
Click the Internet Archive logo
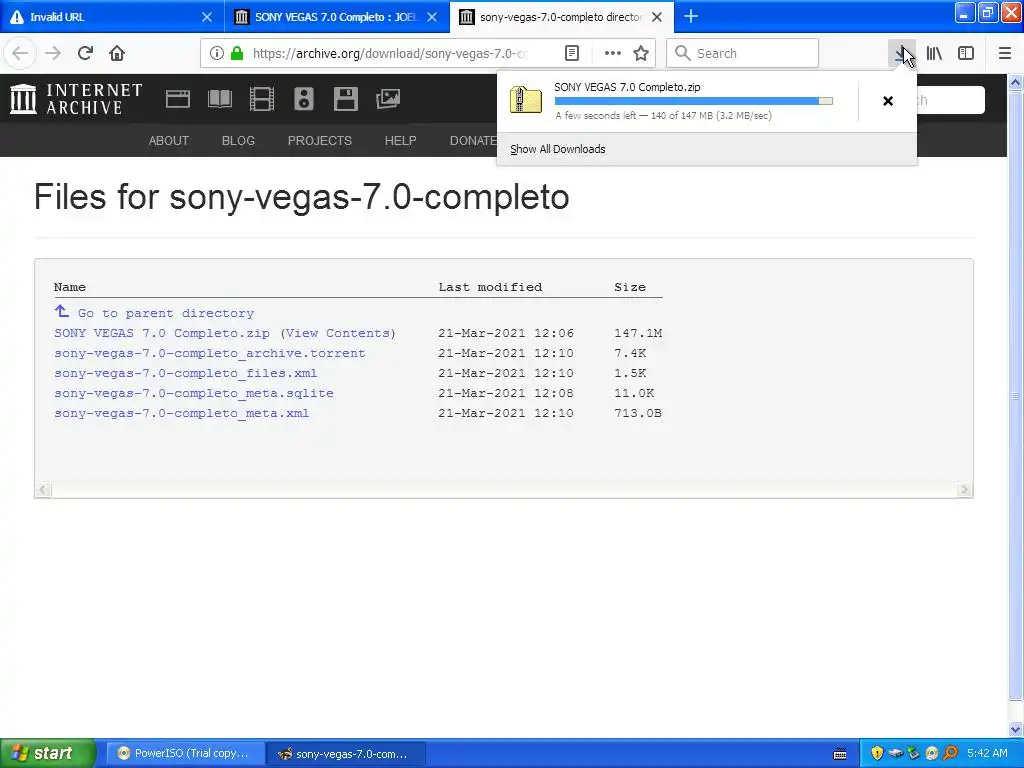click(x=76, y=99)
